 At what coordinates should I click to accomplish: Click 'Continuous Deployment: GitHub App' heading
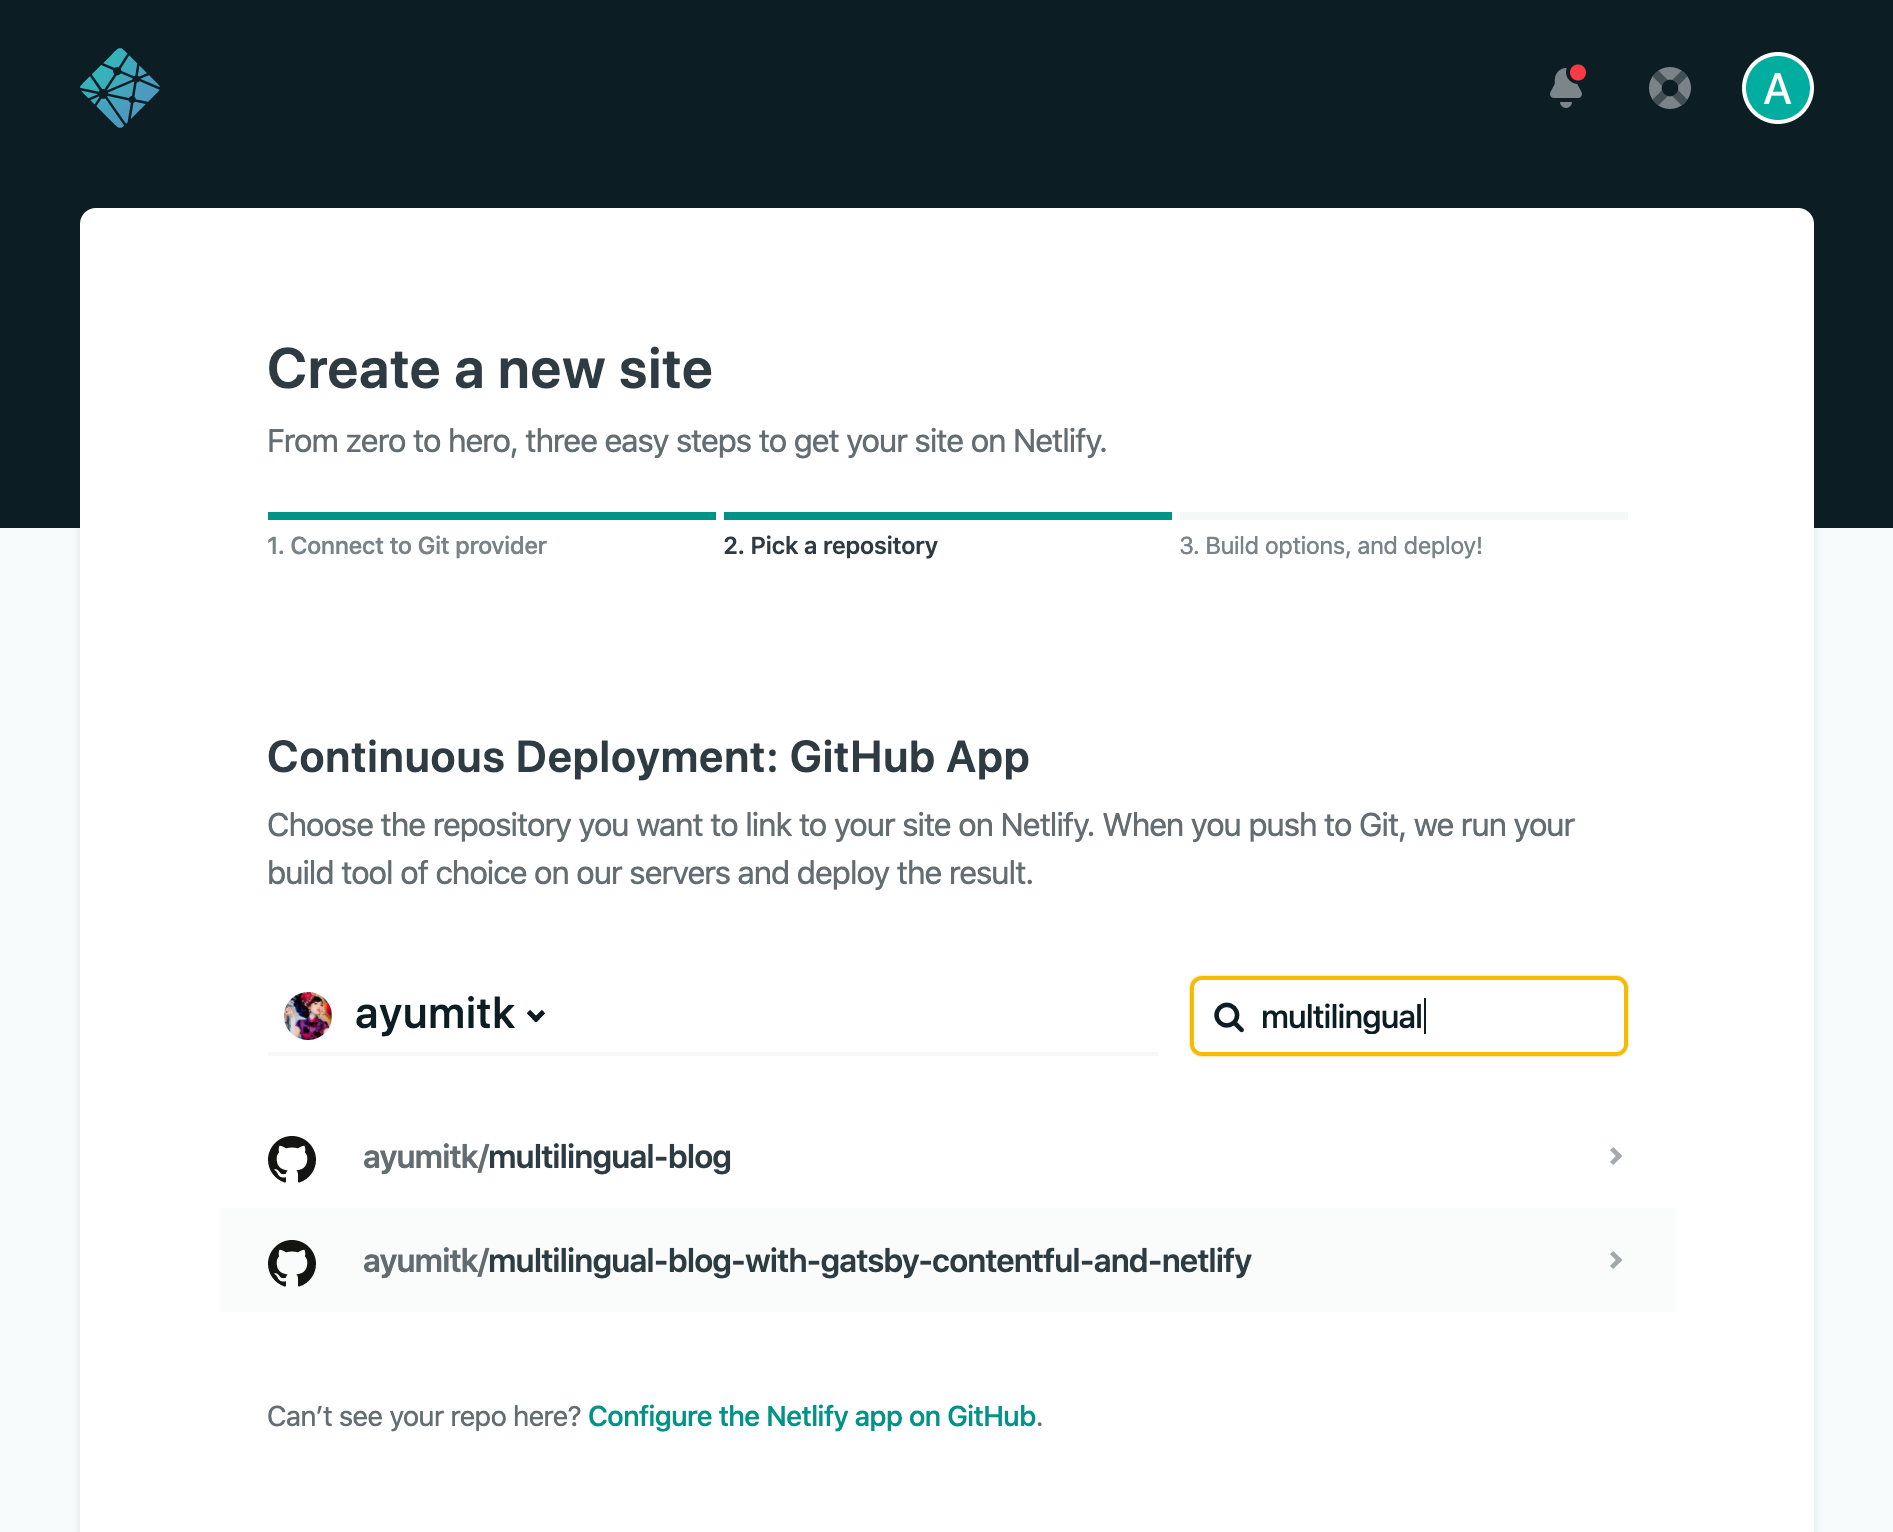coord(648,757)
